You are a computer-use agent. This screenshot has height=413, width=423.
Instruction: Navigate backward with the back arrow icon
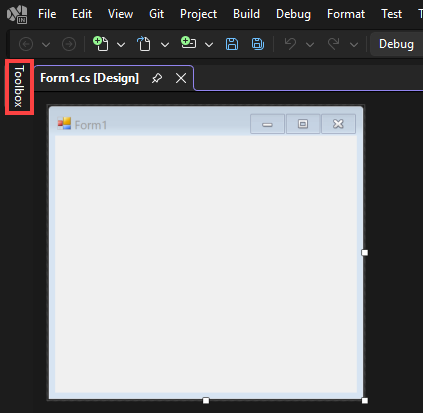click(26, 44)
